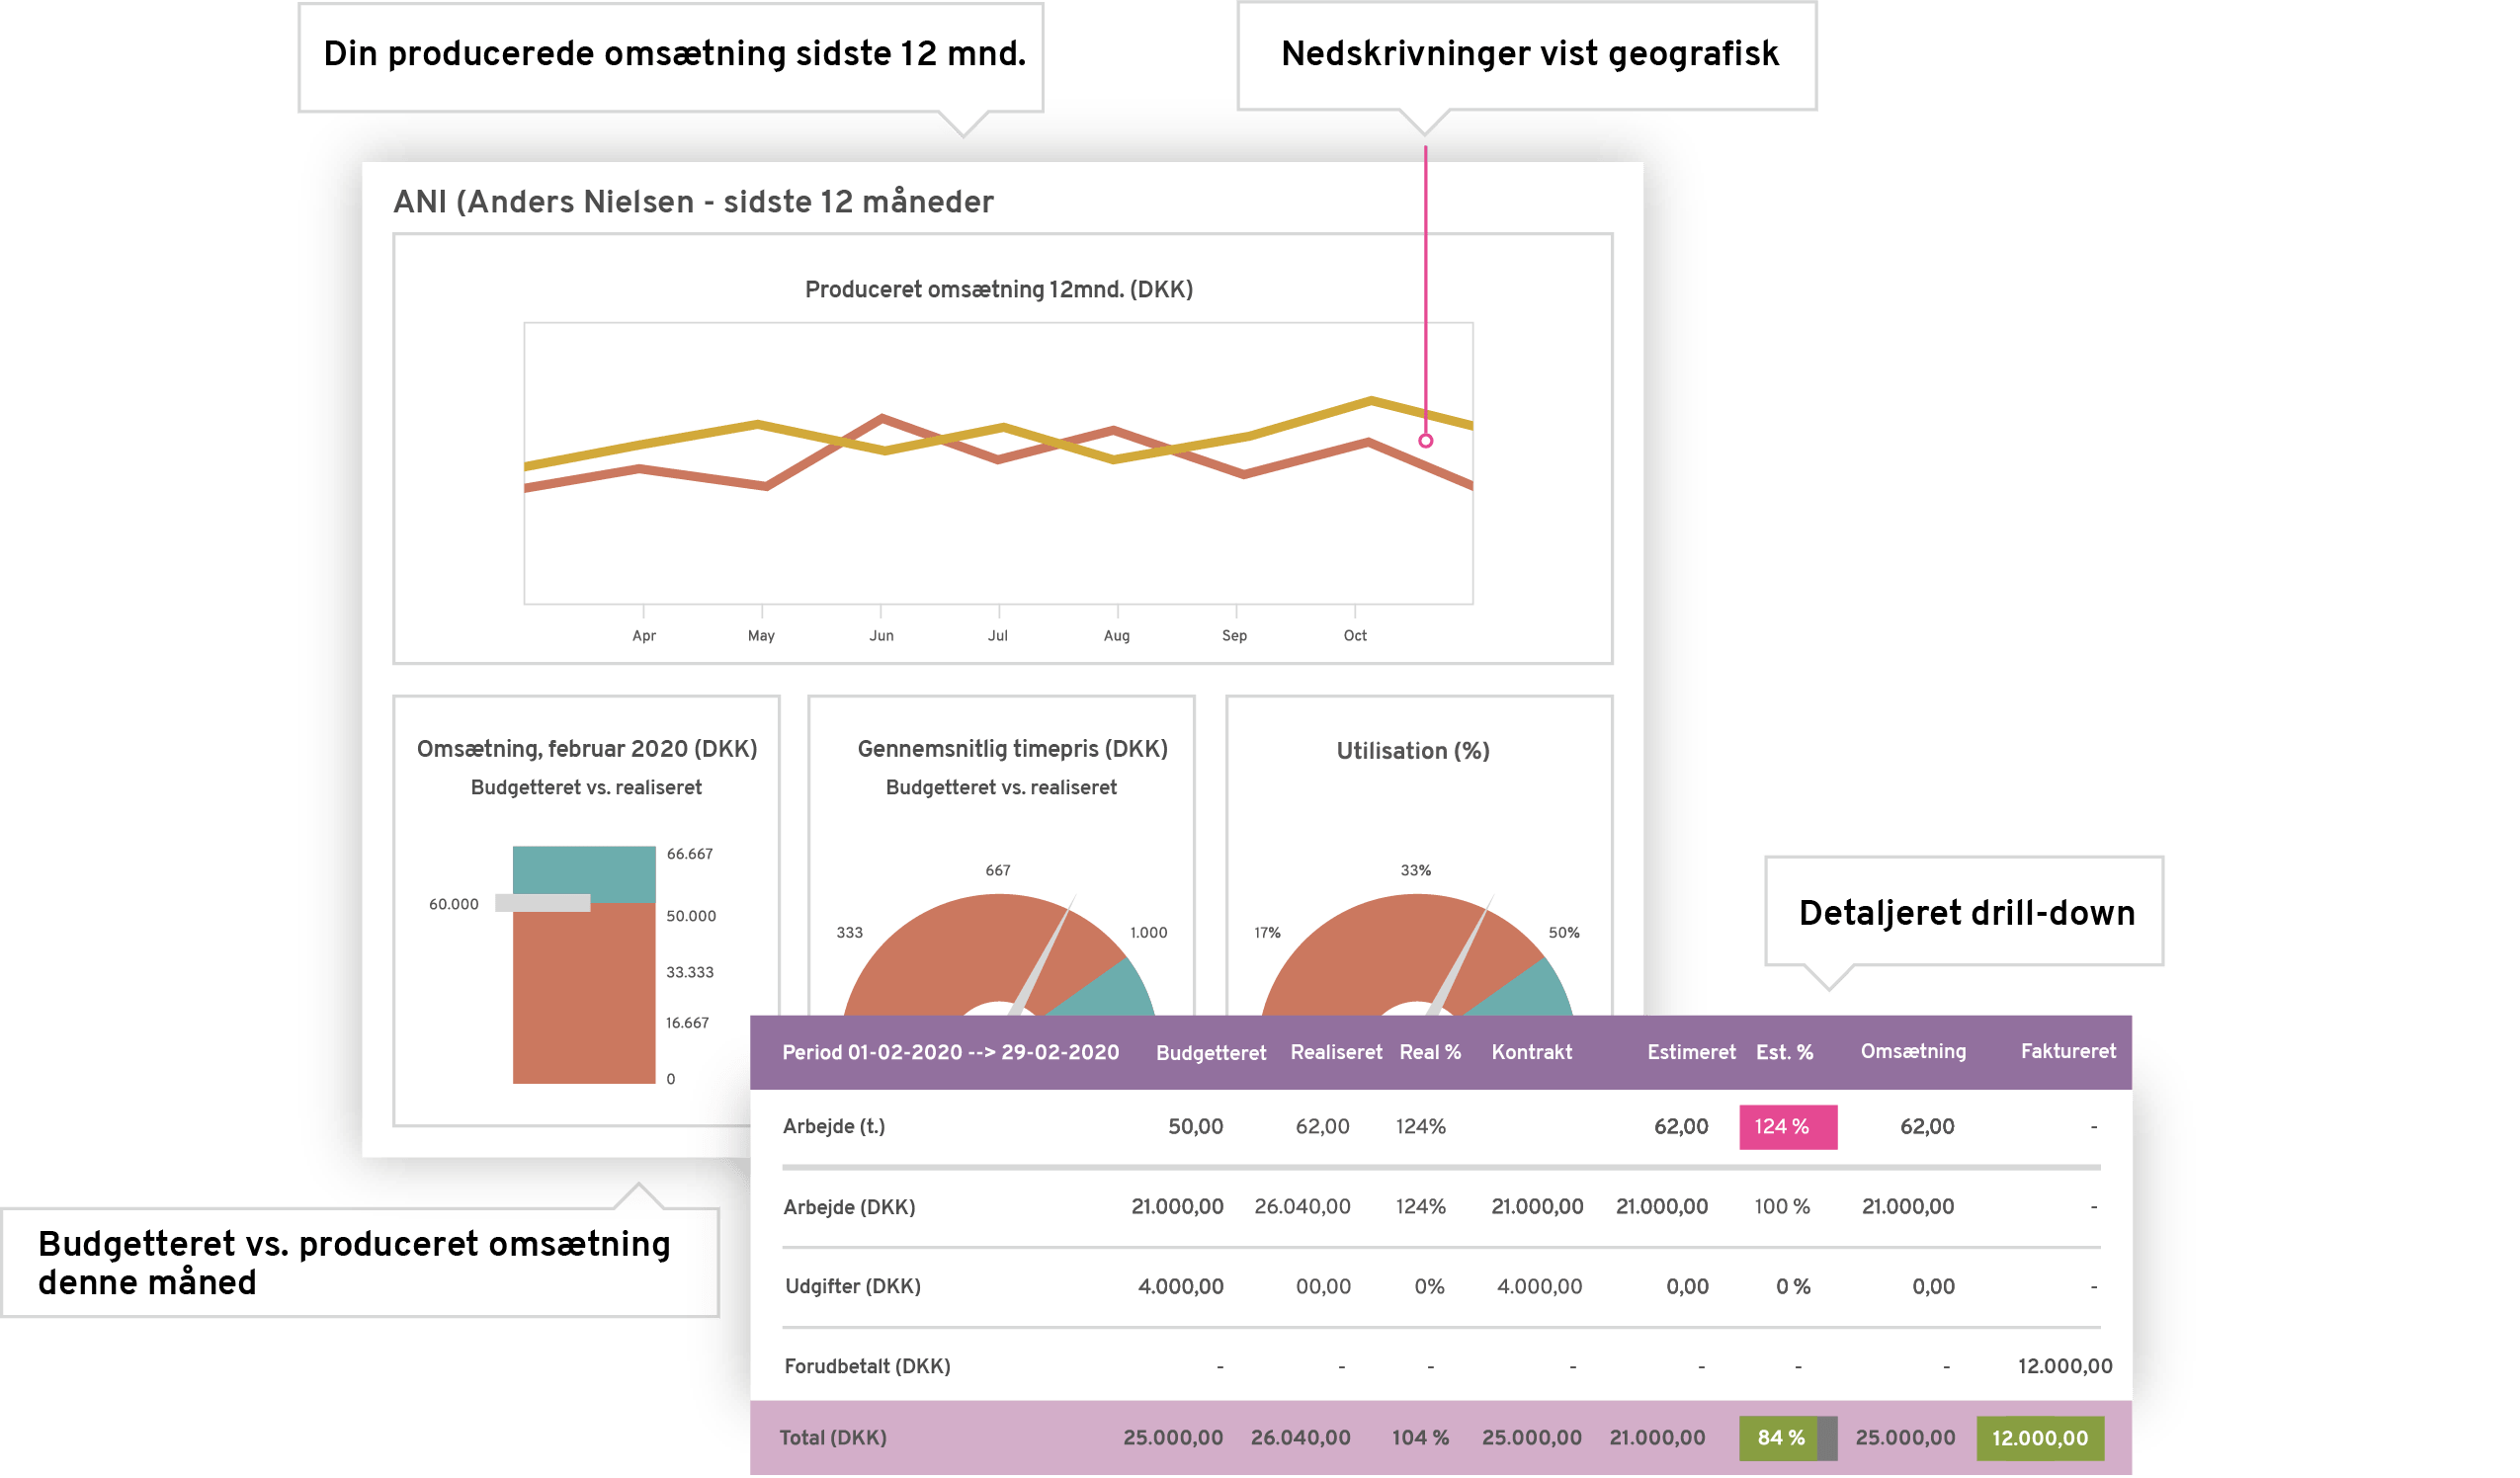Select the Budgetteret column header
Viewport: 2520px width, 1478px height.
click(1210, 1053)
